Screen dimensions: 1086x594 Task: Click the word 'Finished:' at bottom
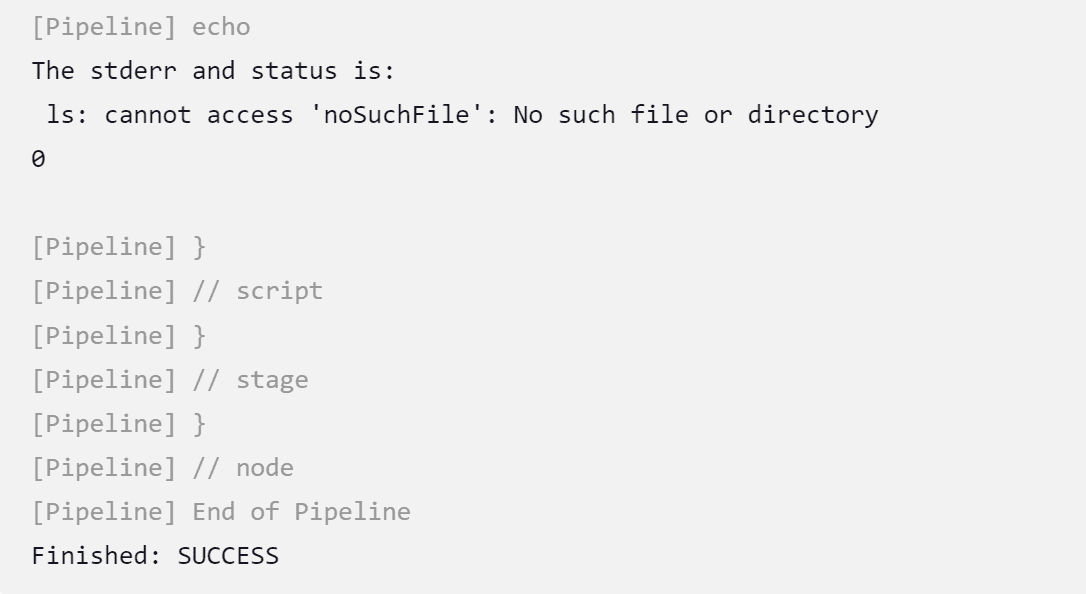pos(97,556)
